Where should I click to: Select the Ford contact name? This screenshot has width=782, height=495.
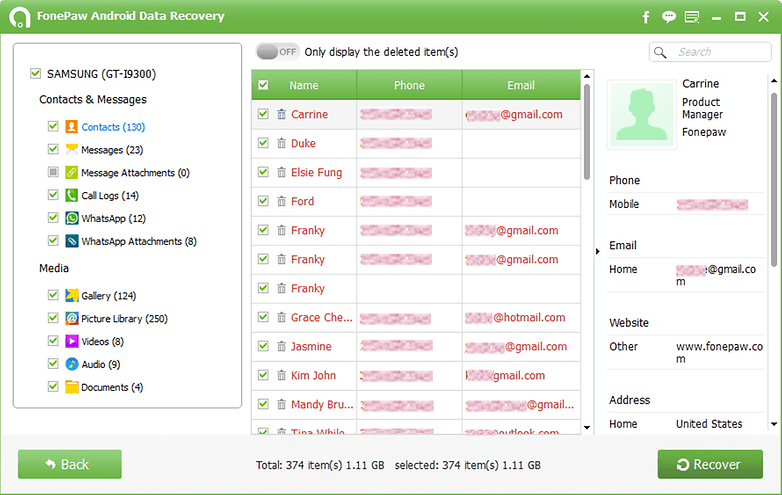(x=303, y=201)
